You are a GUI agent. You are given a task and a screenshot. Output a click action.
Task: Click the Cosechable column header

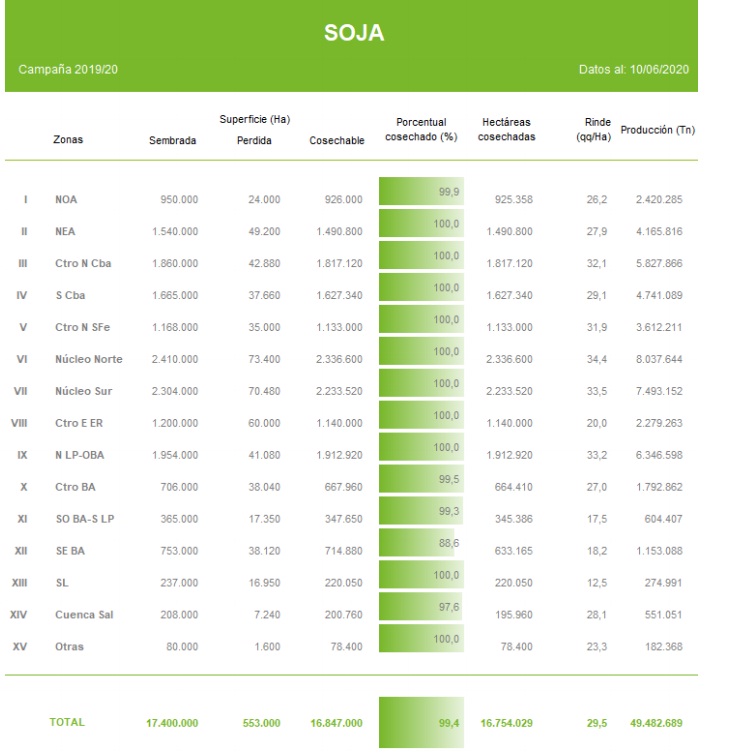(x=336, y=141)
